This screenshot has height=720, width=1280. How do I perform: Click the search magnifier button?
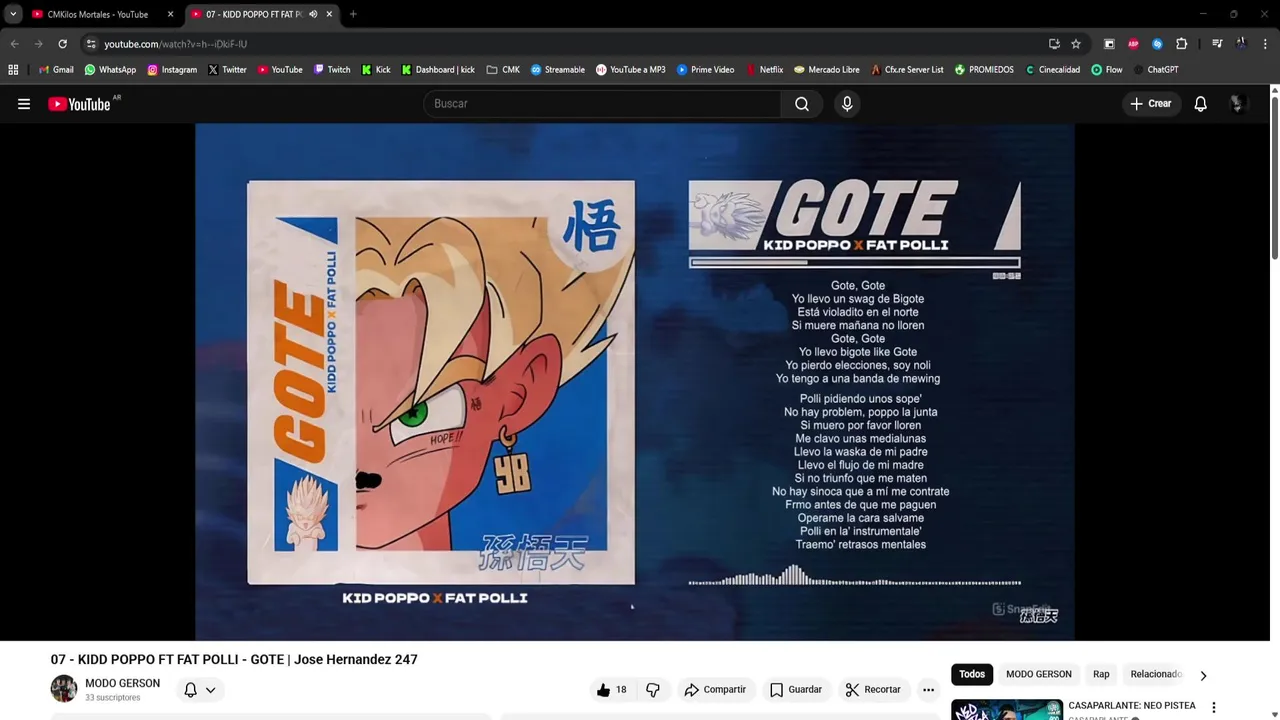click(802, 104)
